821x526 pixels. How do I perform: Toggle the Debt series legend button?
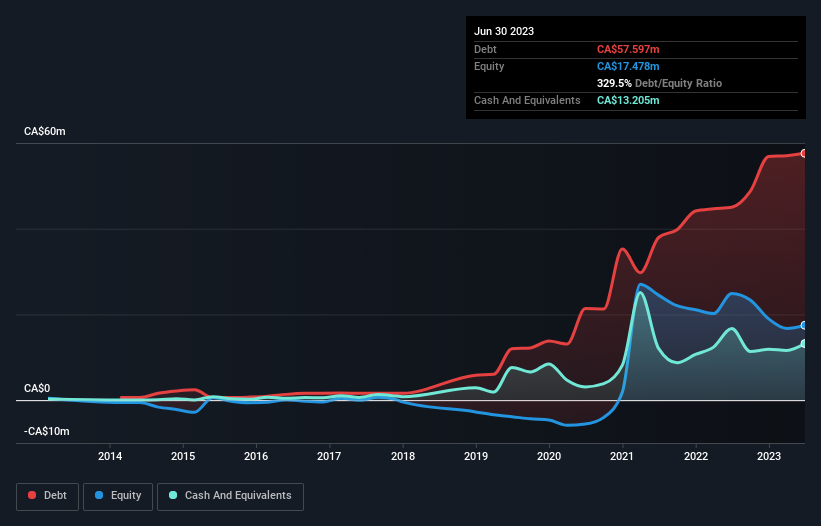pyautogui.click(x=48, y=496)
